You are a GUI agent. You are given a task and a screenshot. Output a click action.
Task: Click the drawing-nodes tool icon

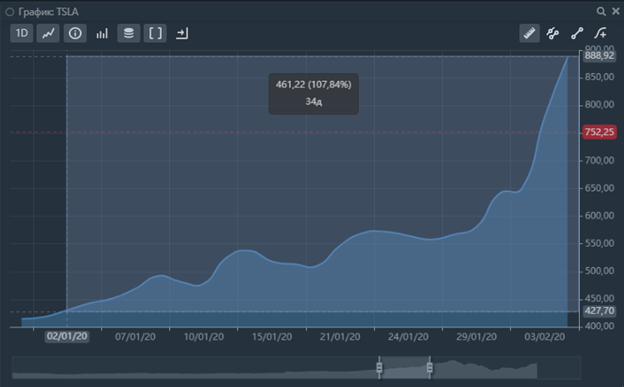click(x=553, y=33)
